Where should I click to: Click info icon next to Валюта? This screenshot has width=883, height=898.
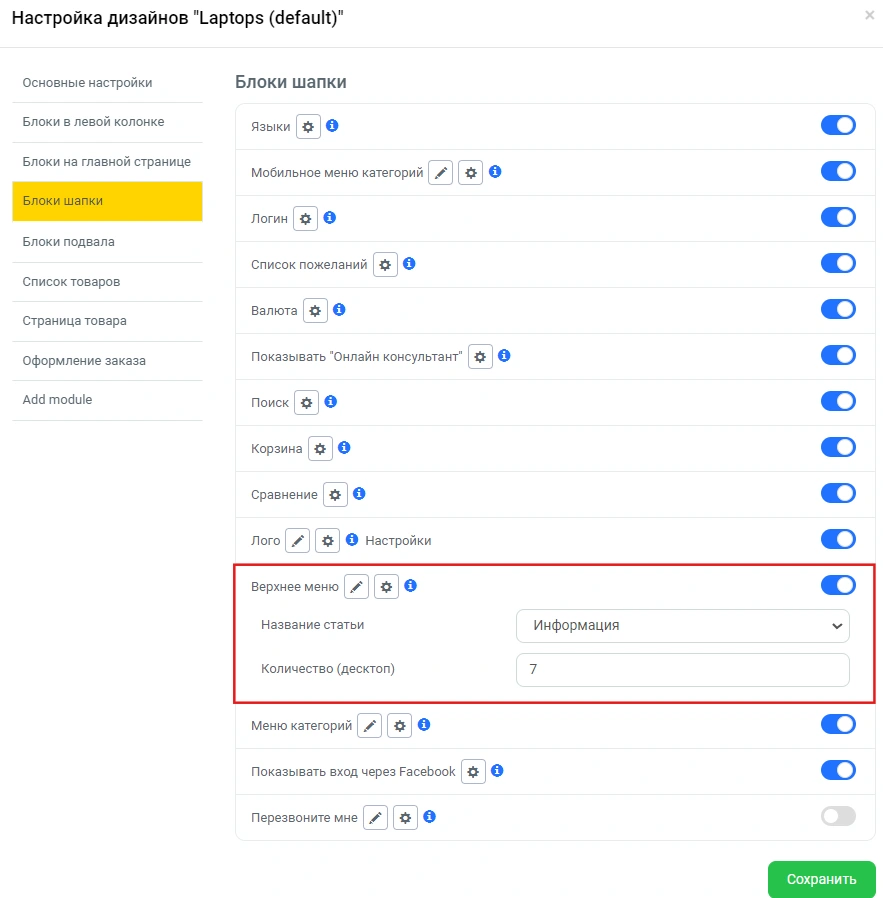(x=339, y=310)
